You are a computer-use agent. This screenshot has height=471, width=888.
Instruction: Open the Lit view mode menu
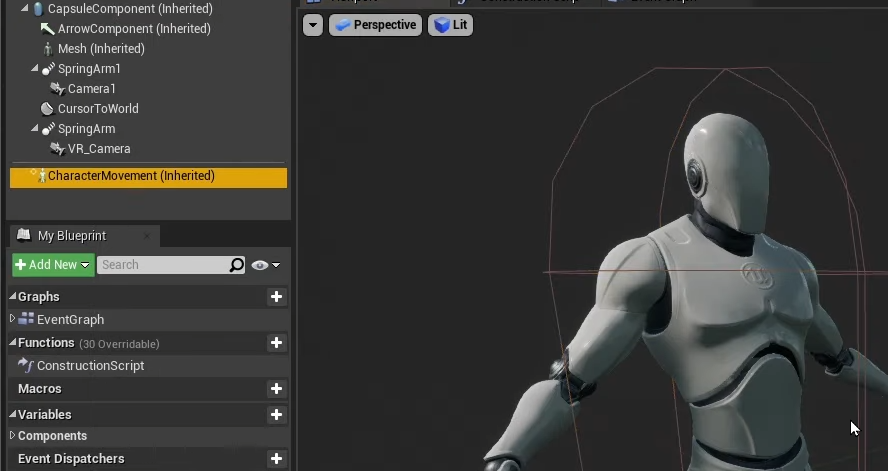(x=450, y=25)
